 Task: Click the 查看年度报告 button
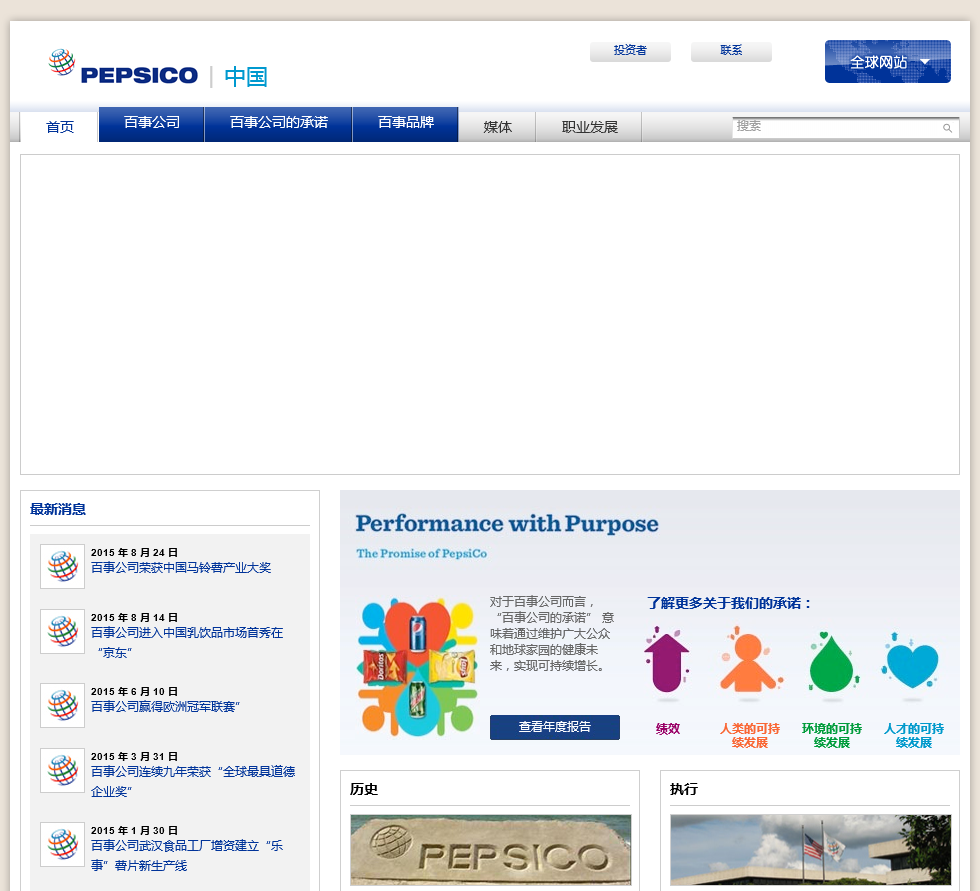[554, 727]
